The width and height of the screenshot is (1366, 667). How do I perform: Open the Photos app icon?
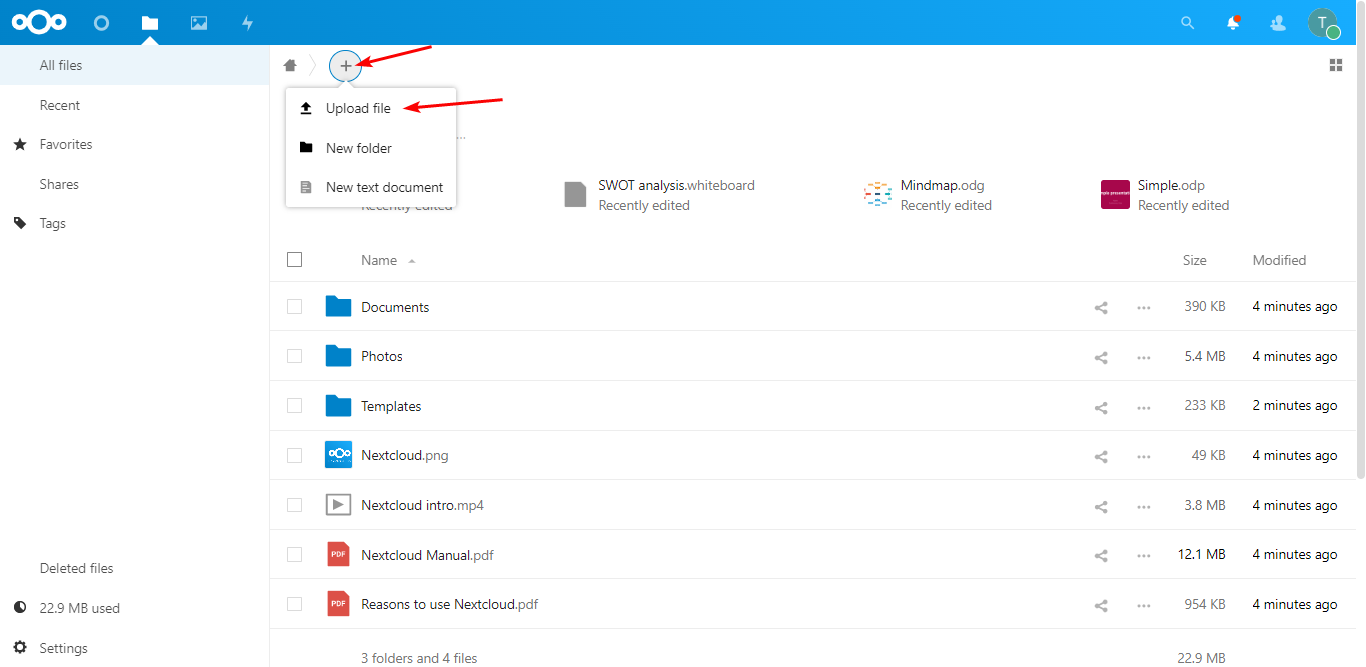point(199,22)
